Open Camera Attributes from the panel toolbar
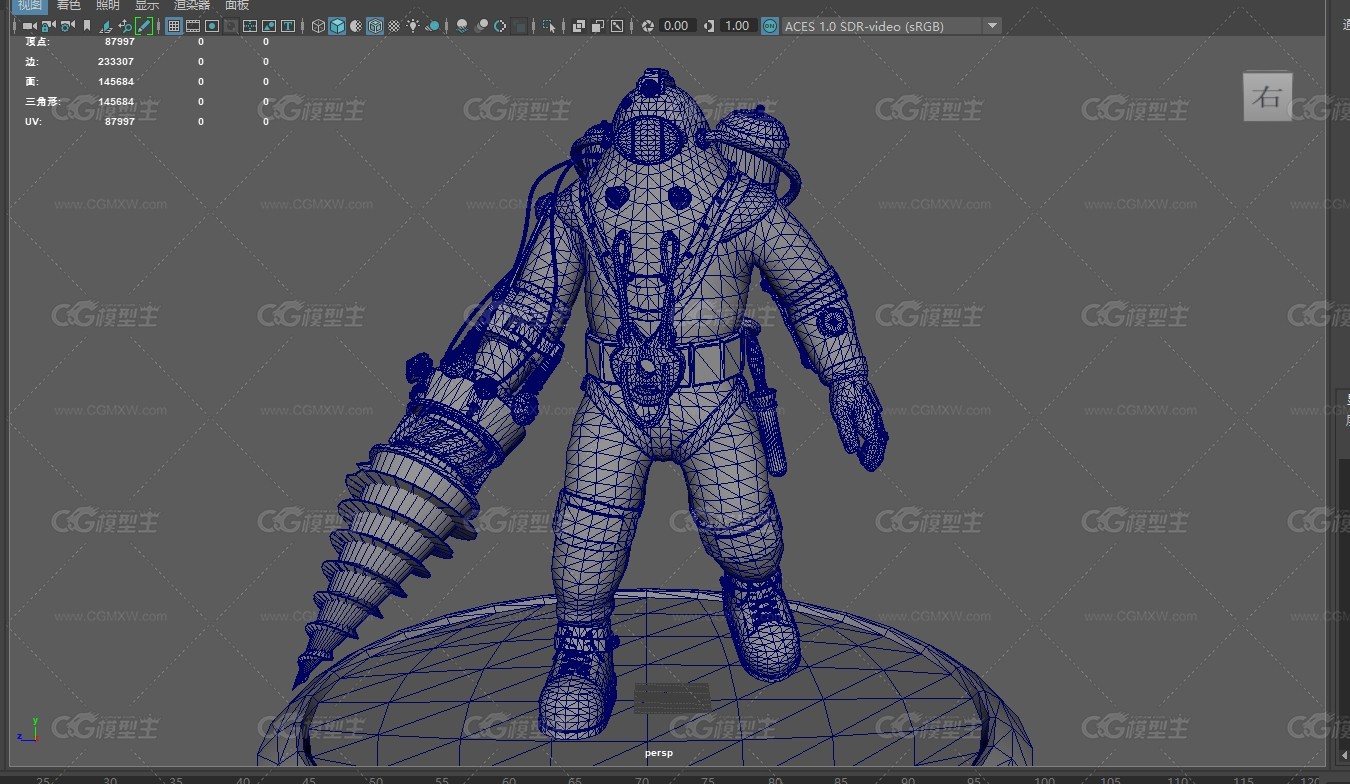Viewport: 1350px width, 784px height. click(66, 26)
